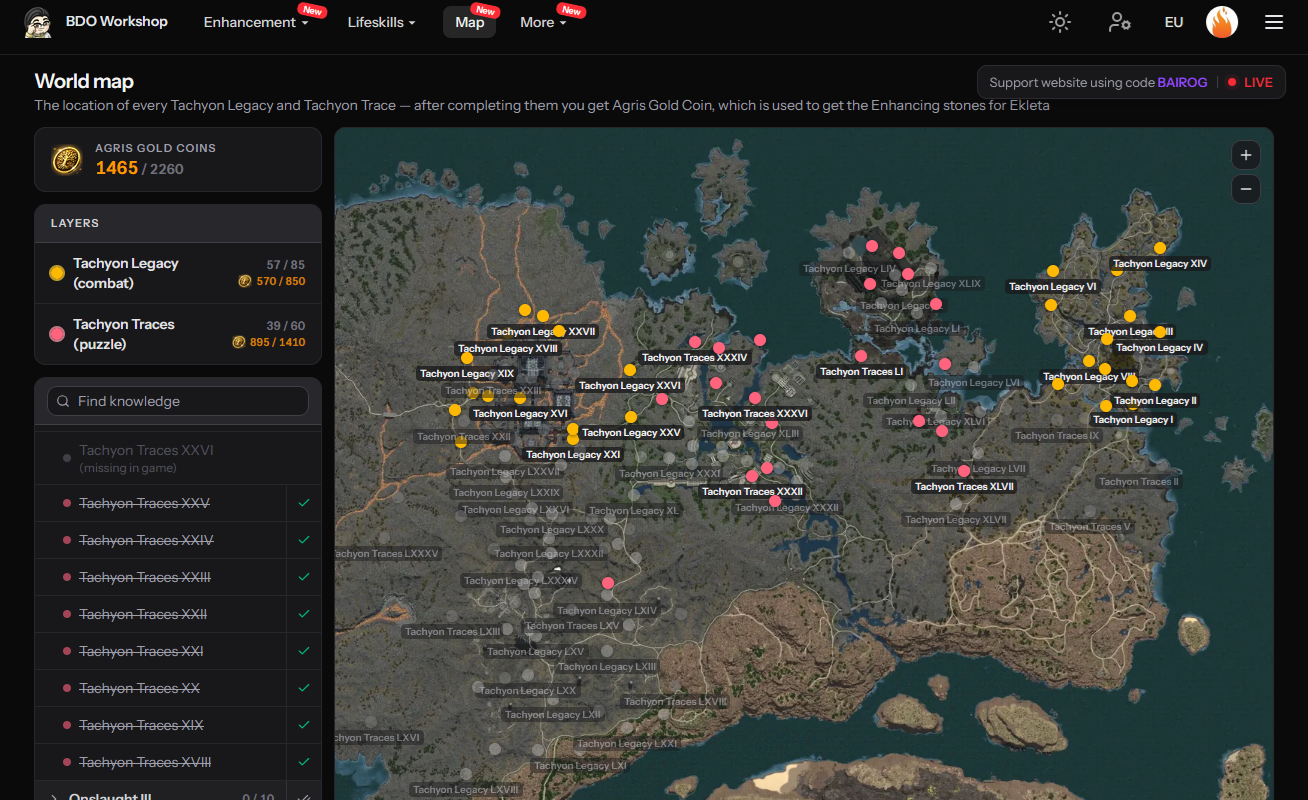Click the greyed Tachyon Legacy XLIX map label
This screenshot has width=1308, height=800.
pyautogui.click(x=931, y=284)
